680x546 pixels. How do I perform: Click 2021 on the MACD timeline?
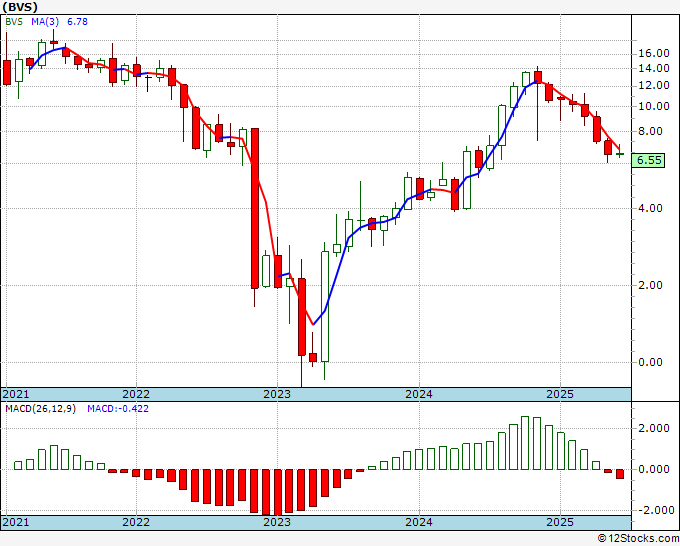click(x=16, y=522)
